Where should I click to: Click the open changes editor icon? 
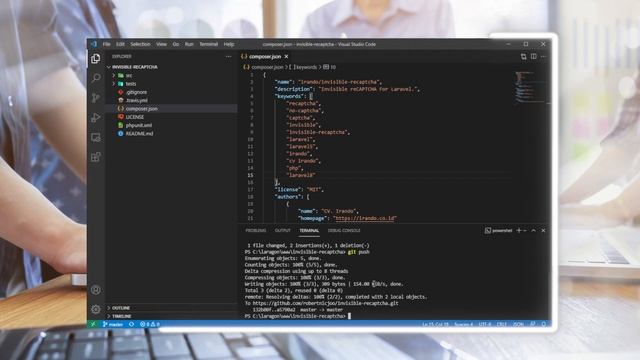pyautogui.click(x=523, y=56)
